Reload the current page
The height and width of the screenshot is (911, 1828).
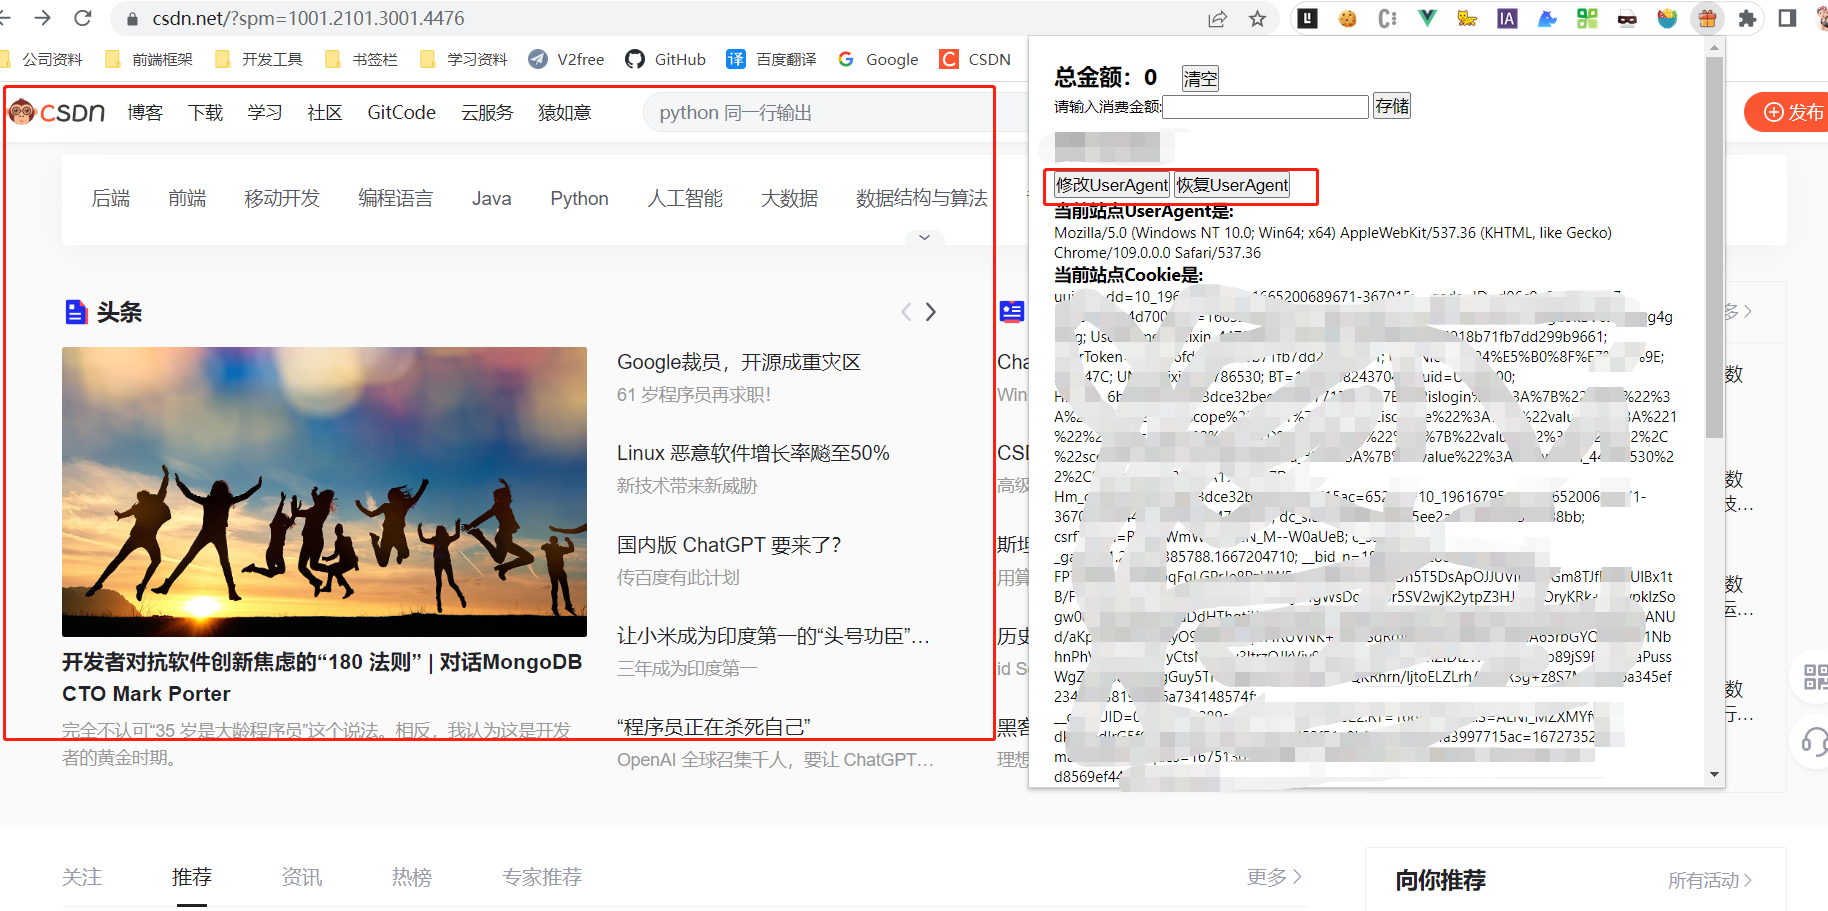pos(83,18)
